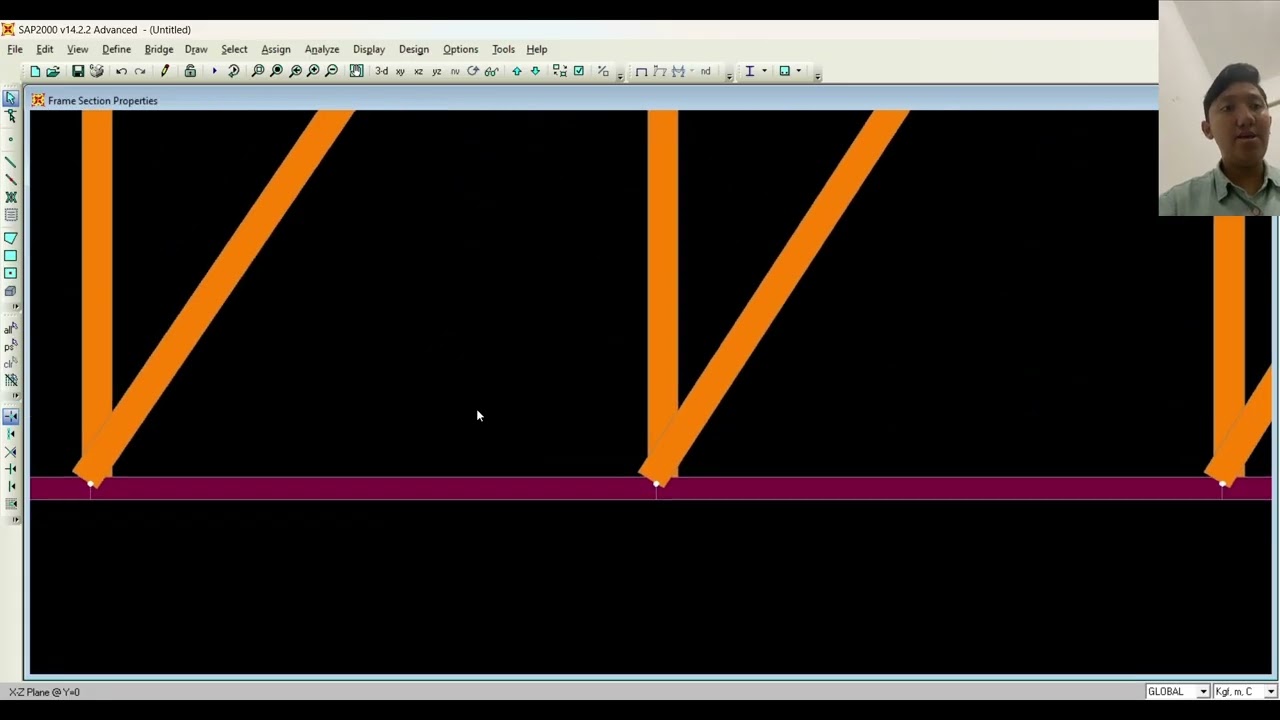Click the Show Undeformed Shape icon
The width and height of the screenshot is (1280, 720).
(641, 71)
